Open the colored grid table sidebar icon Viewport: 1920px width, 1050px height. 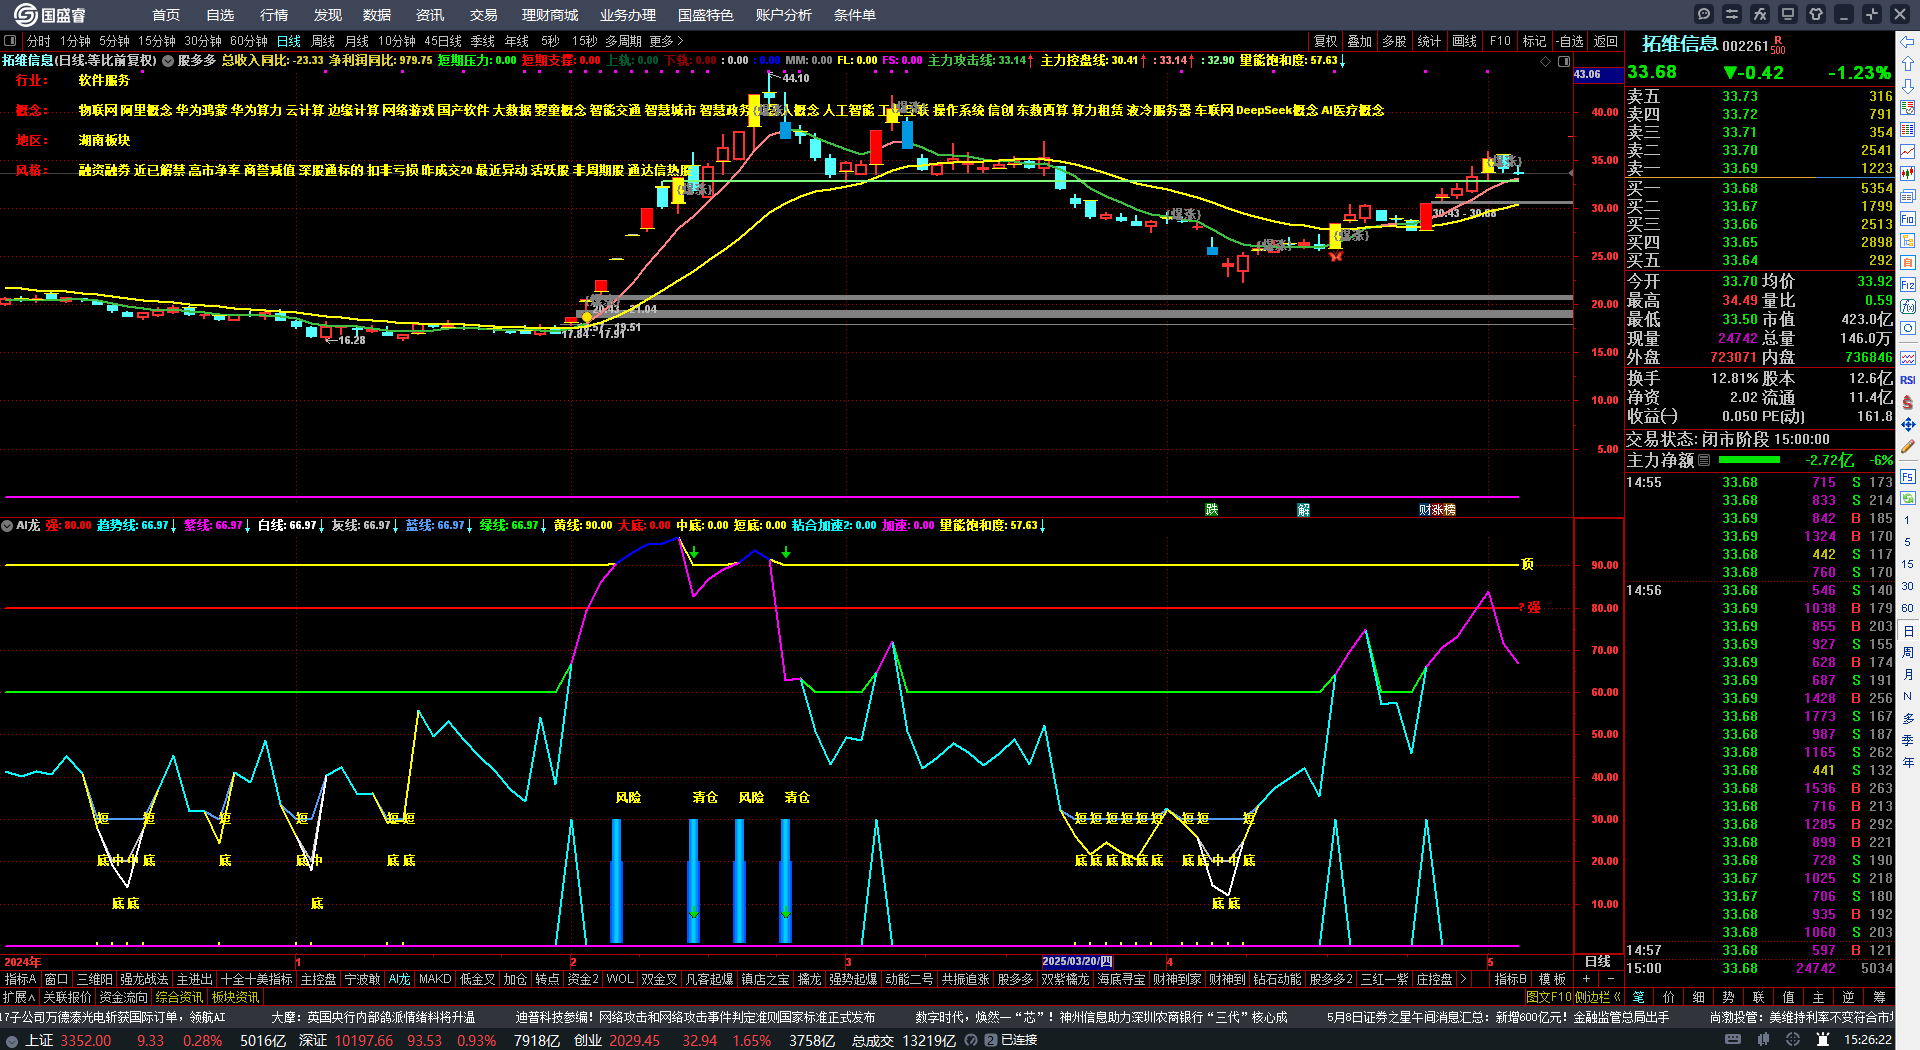(x=1908, y=130)
